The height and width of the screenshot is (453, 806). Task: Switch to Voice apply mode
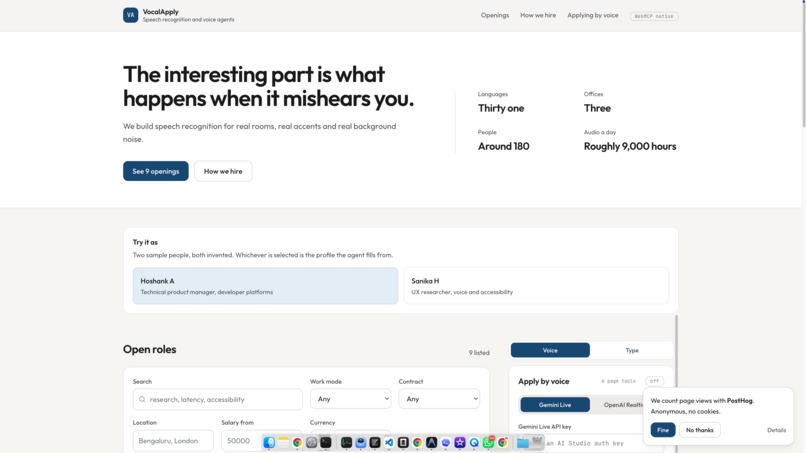click(550, 350)
